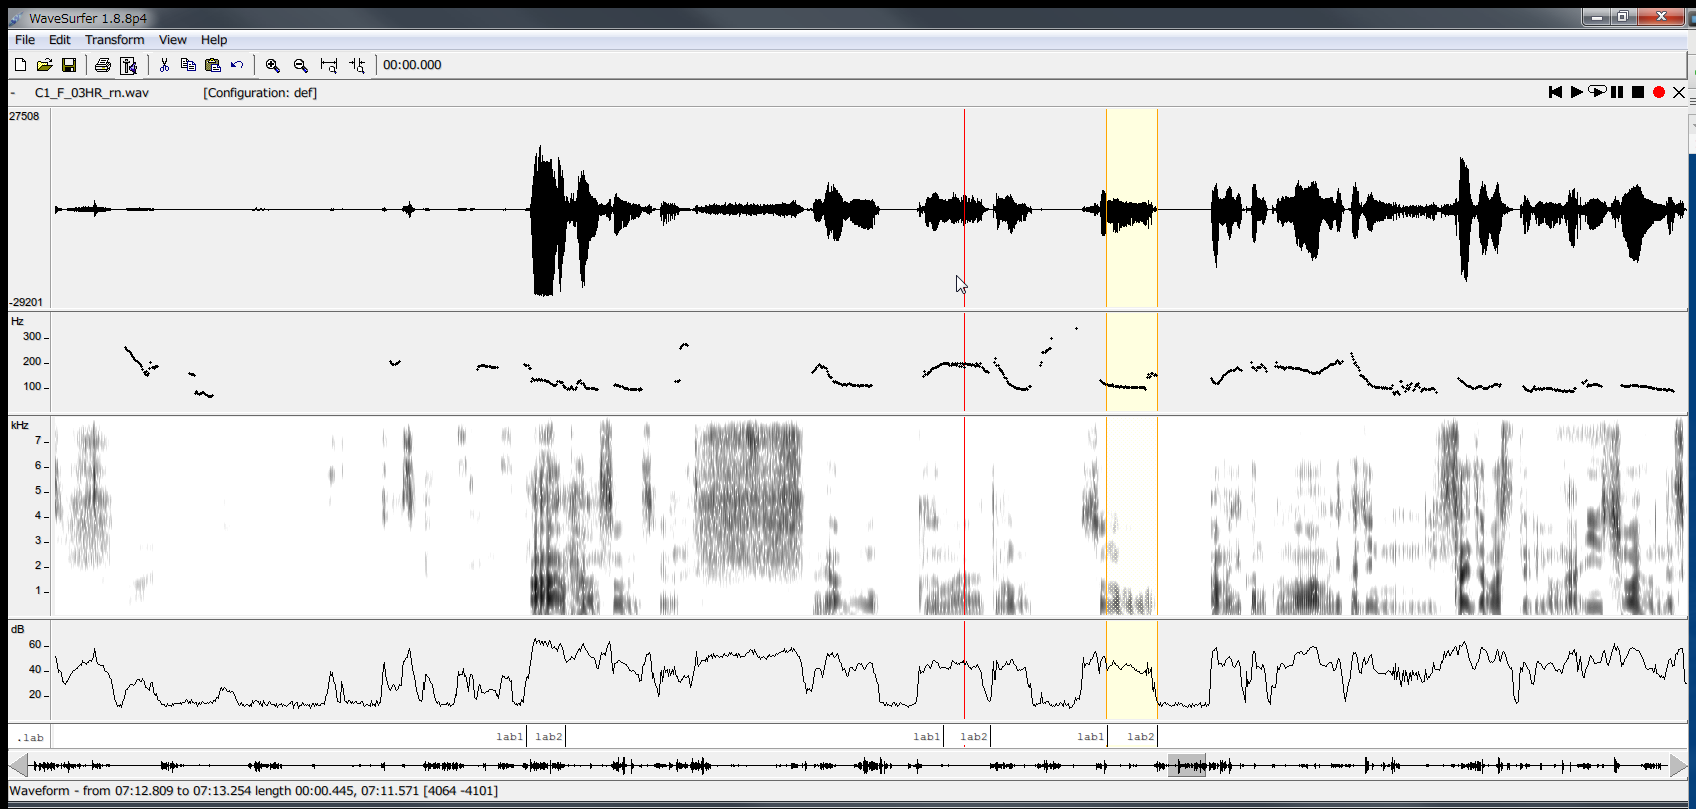
Task: Open the Transform menu
Action: [114, 40]
